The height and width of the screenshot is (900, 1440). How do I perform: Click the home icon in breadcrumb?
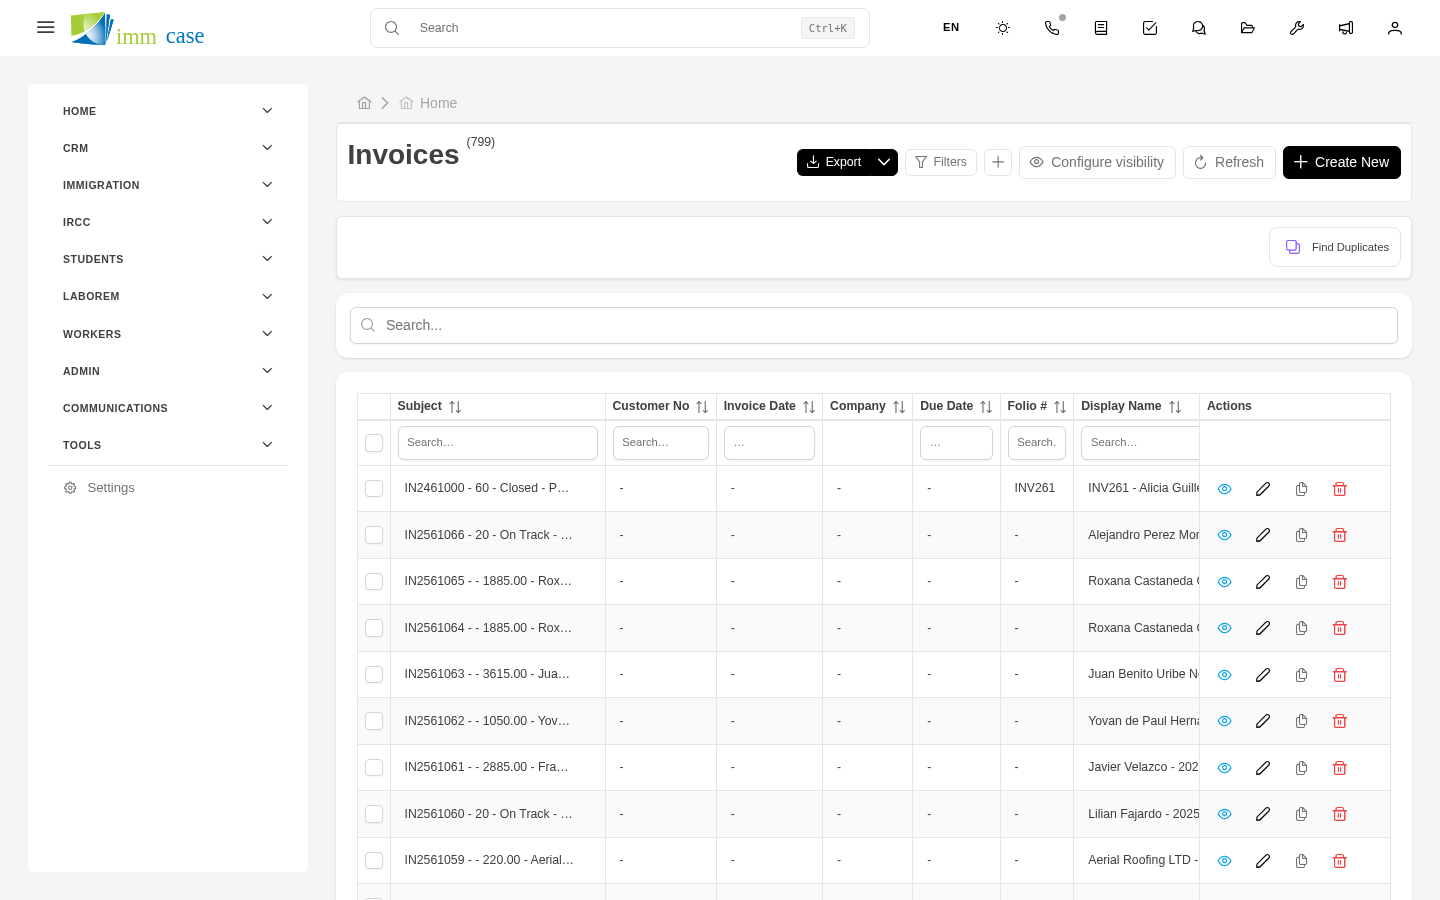[364, 103]
